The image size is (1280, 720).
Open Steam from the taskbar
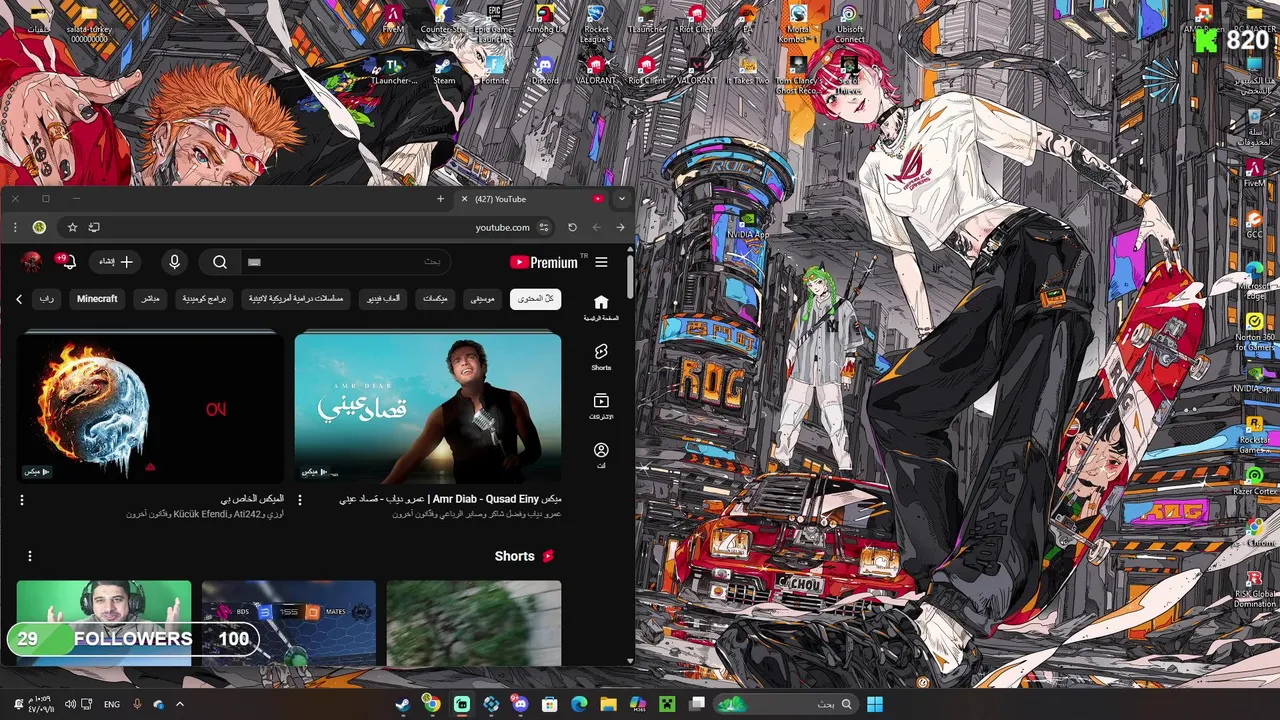(x=402, y=704)
